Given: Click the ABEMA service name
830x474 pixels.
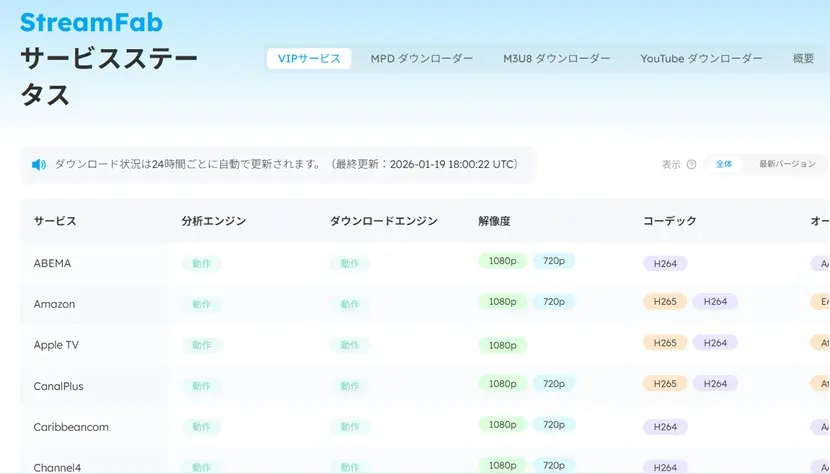Looking at the screenshot, I should pyautogui.click(x=52, y=263).
